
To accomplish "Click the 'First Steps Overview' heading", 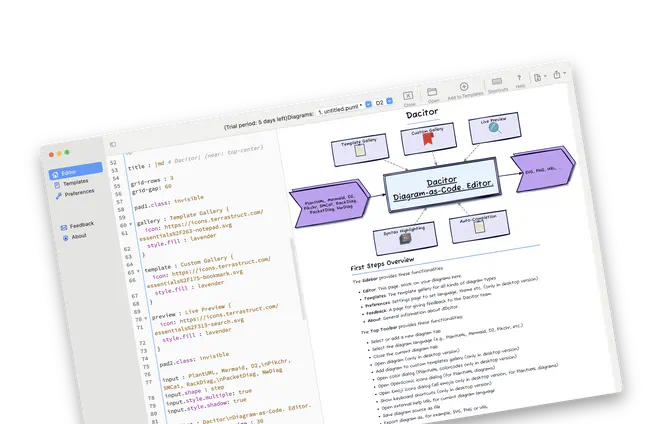I will tap(382, 263).
